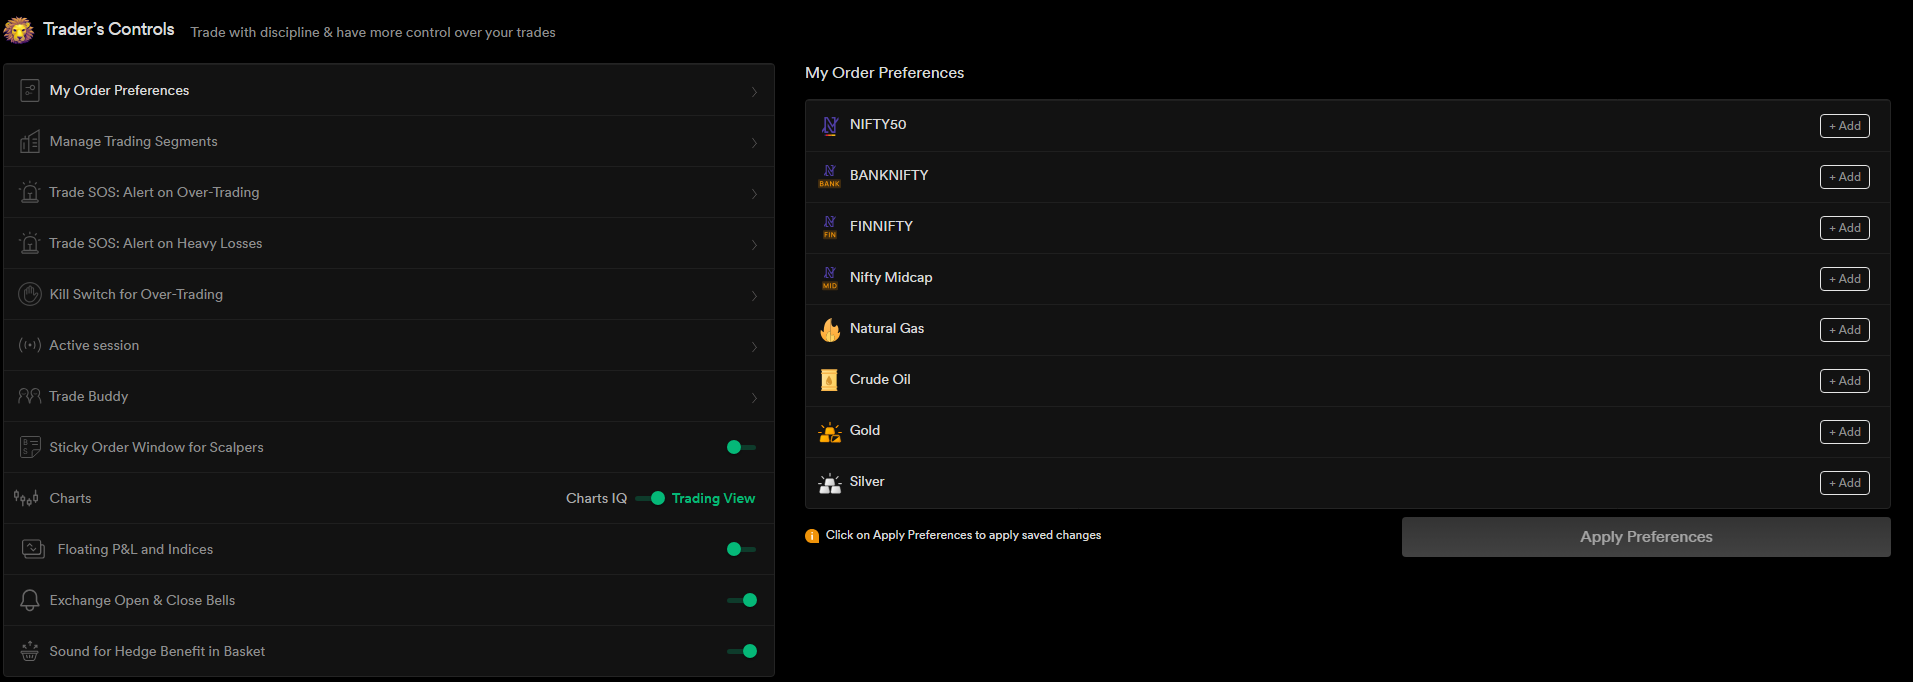Disable Sound for Hedge Benefit in Basket

tap(742, 651)
